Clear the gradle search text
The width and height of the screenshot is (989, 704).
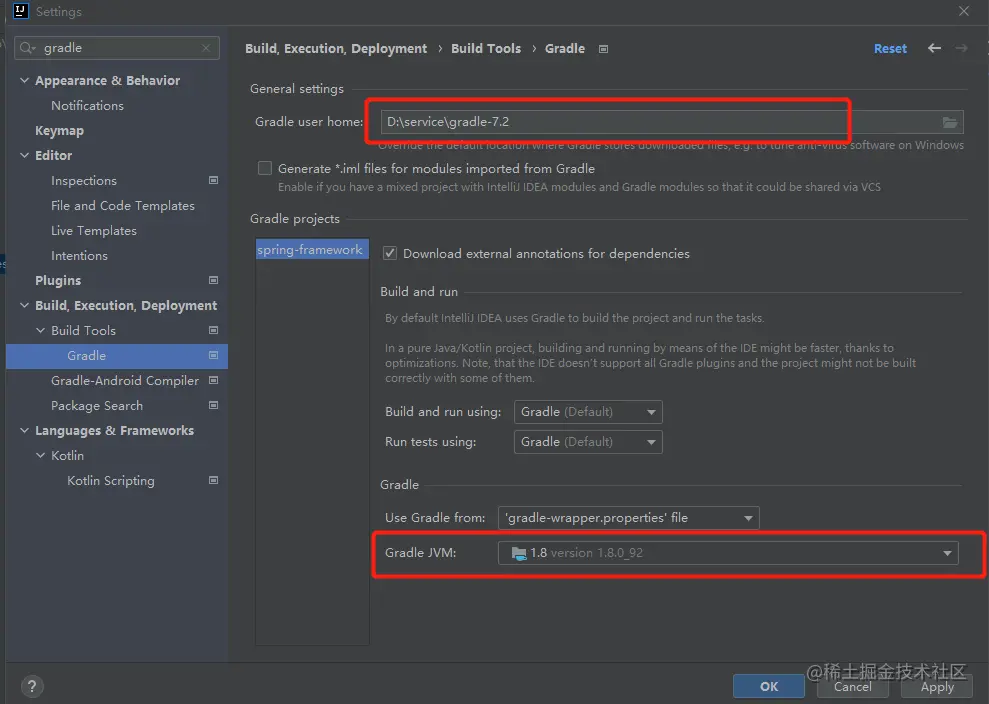click(206, 48)
